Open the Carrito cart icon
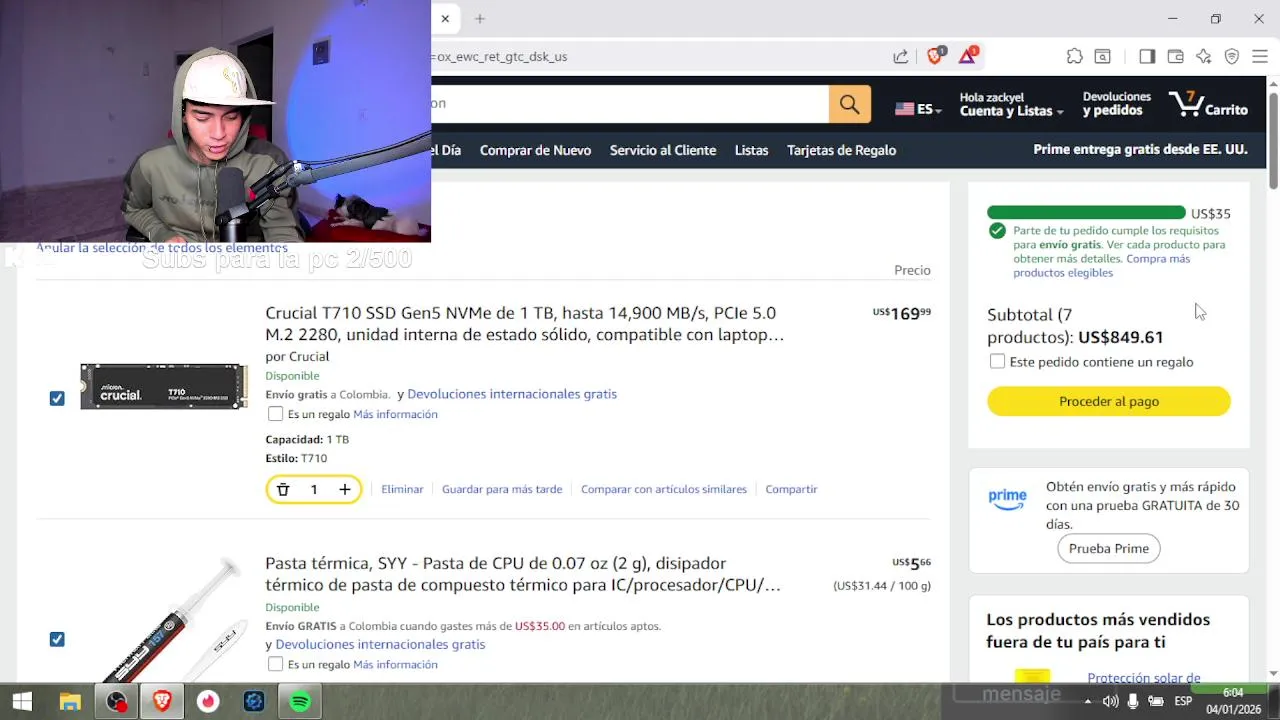Viewport: 1280px width, 720px height. [x=1208, y=104]
